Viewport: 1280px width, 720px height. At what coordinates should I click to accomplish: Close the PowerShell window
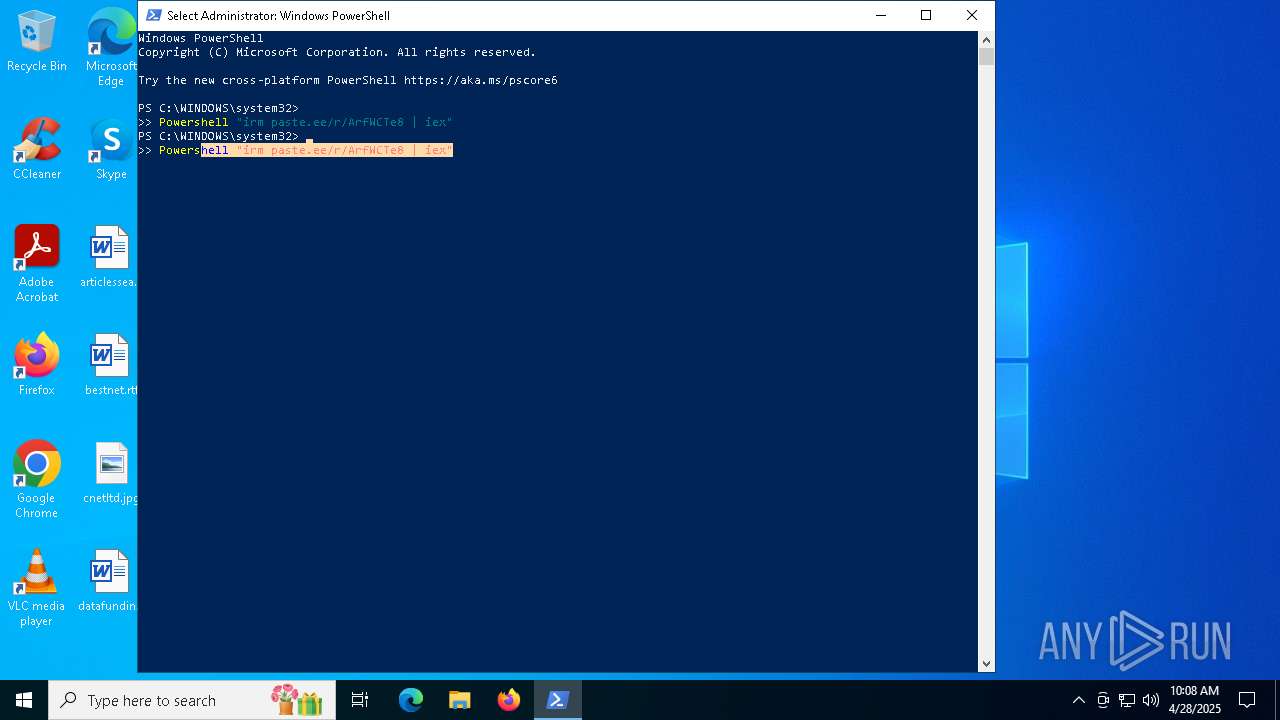click(x=972, y=15)
